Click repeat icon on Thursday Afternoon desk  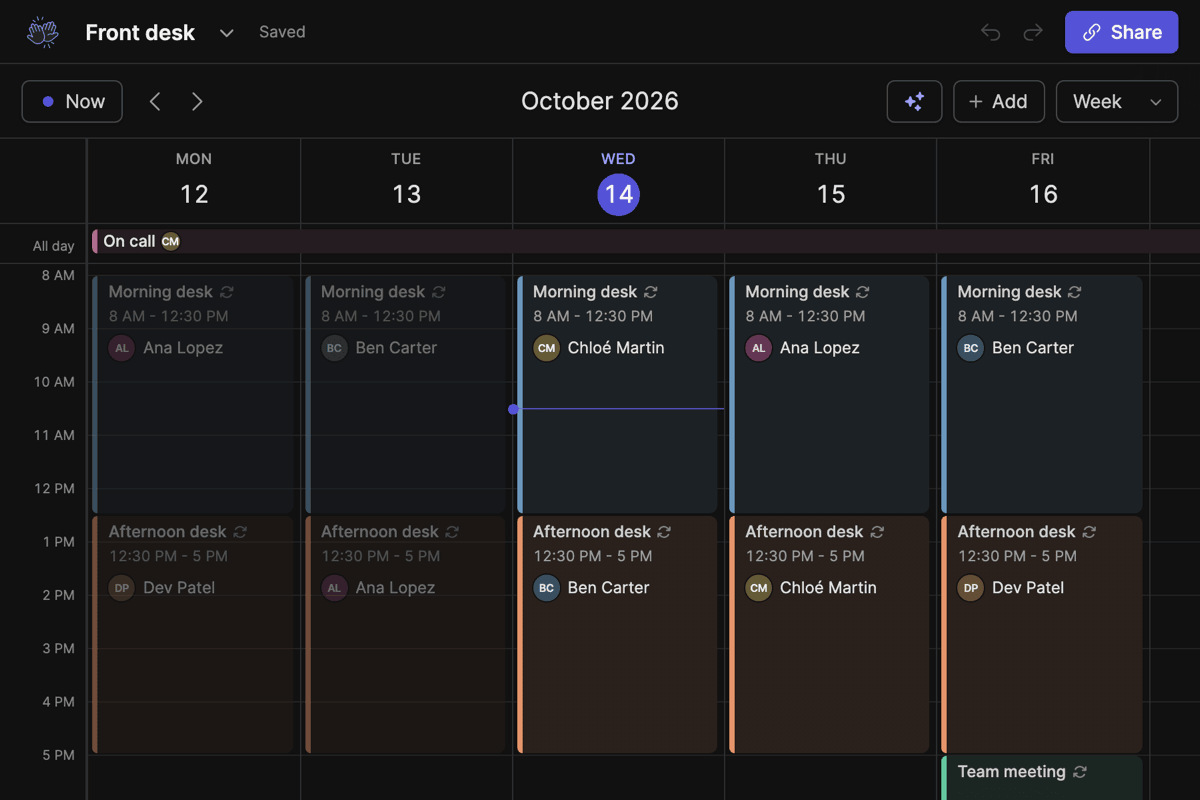877,532
